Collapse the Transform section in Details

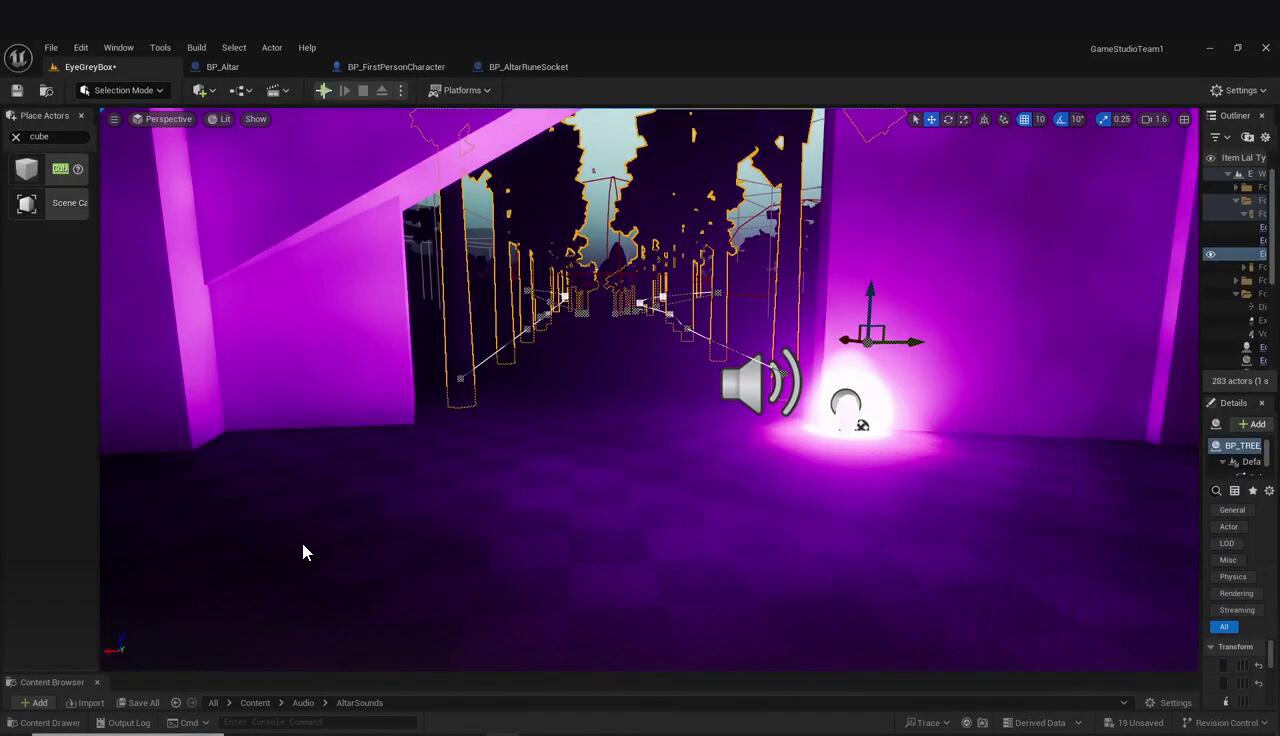pos(1211,647)
